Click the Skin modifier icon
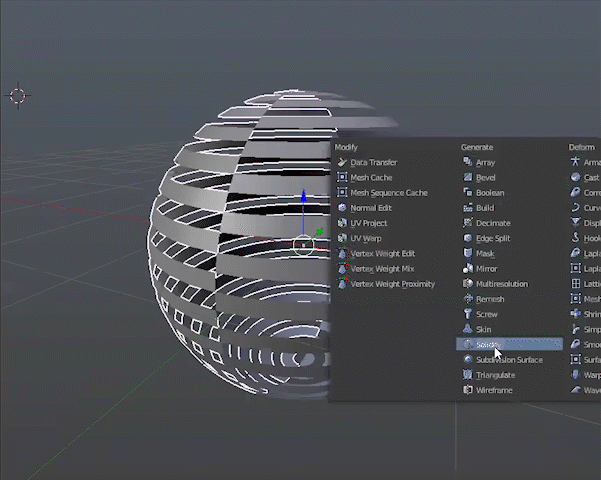 coord(468,329)
